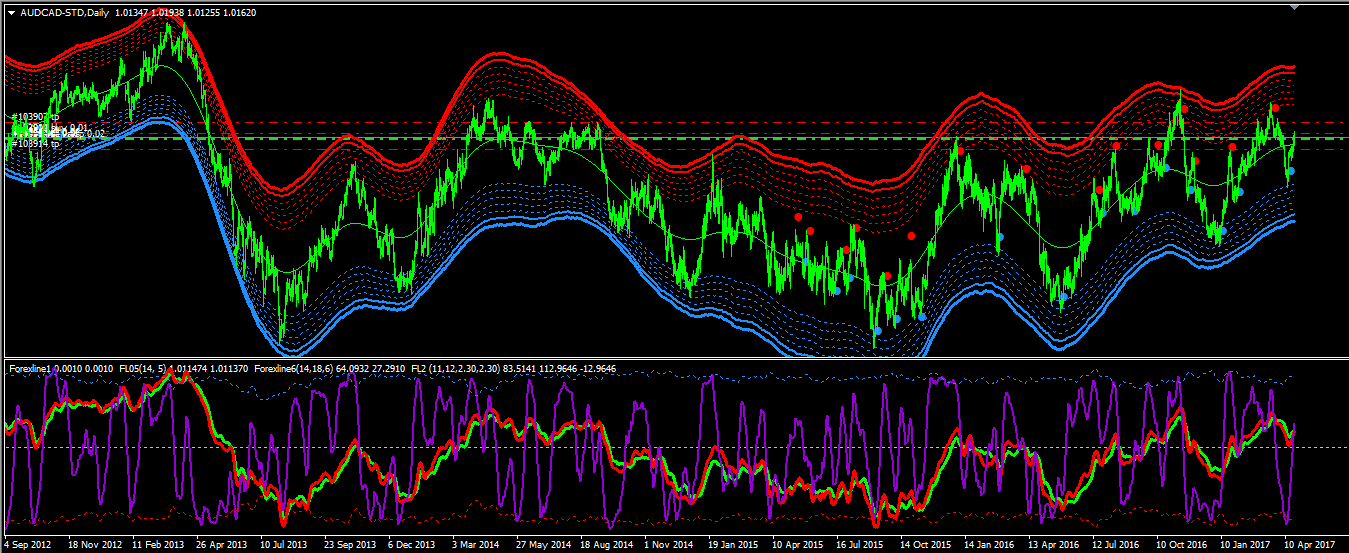This screenshot has width=1349, height=553.
Task: Click the rightmost blue signal dot on chart
Action: tap(1291, 171)
